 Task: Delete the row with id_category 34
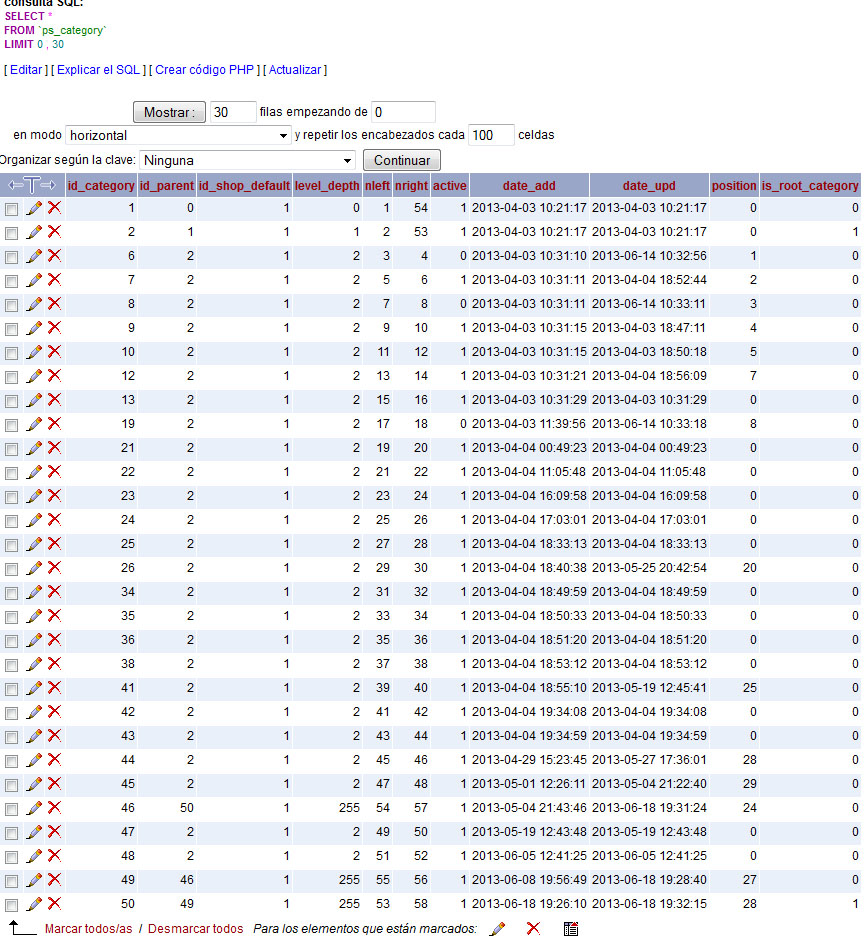[54, 592]
